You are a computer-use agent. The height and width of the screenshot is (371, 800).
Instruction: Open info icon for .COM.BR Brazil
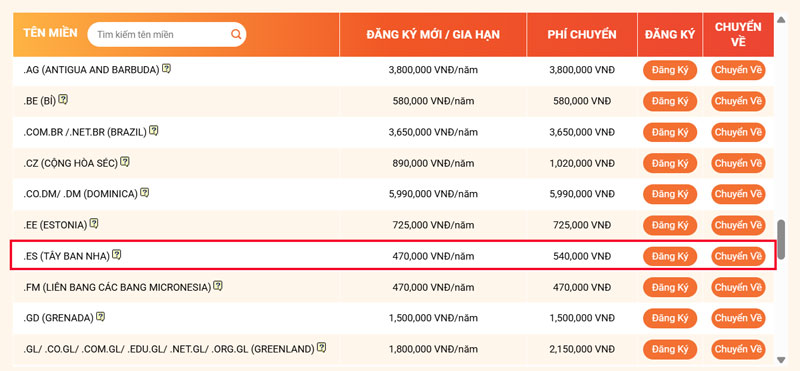[154, 131]
